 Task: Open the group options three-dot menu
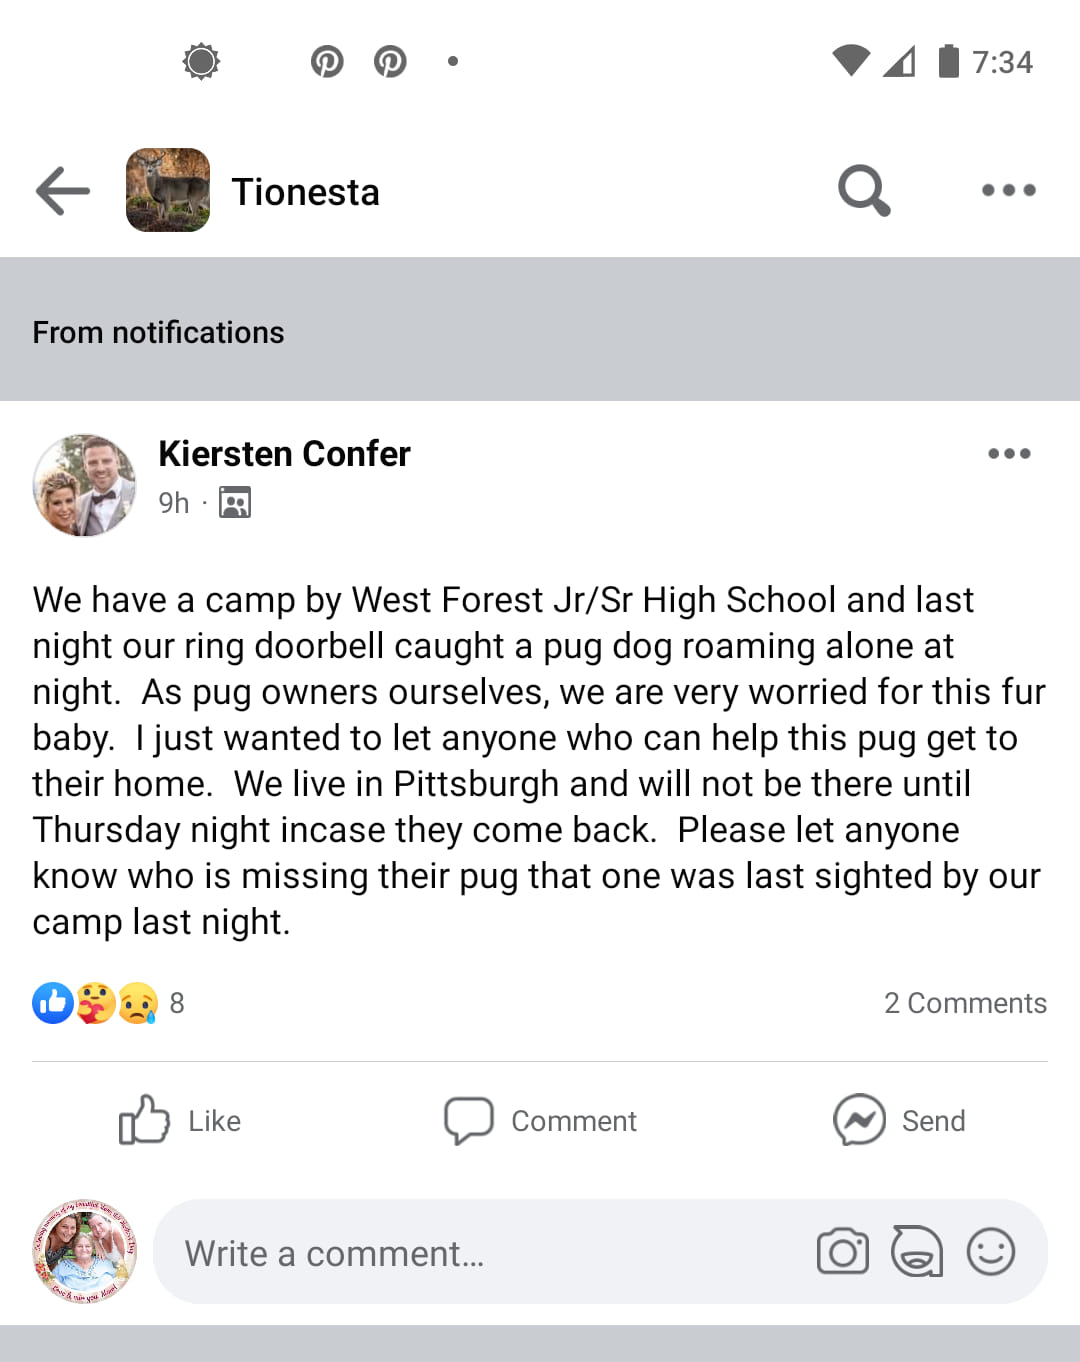[x=1008, y=190]
